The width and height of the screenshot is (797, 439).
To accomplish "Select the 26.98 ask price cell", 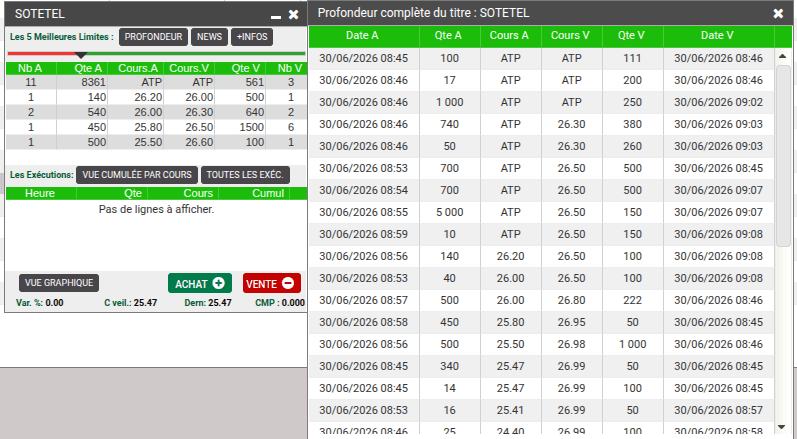I will click(571, 344).
